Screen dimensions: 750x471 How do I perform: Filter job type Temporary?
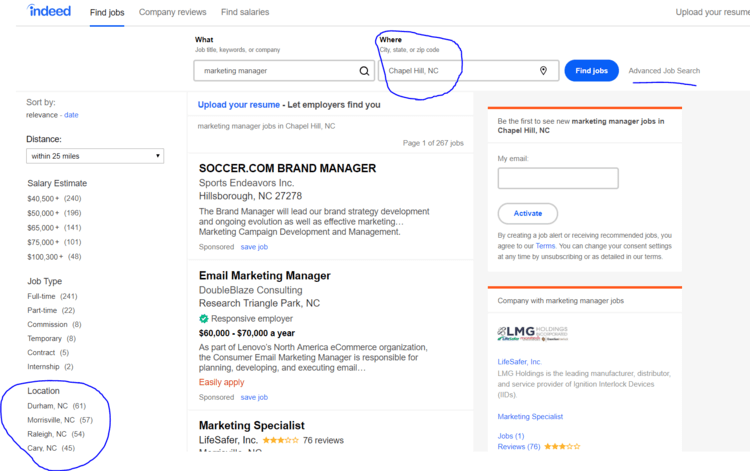[x=51, y=339]
